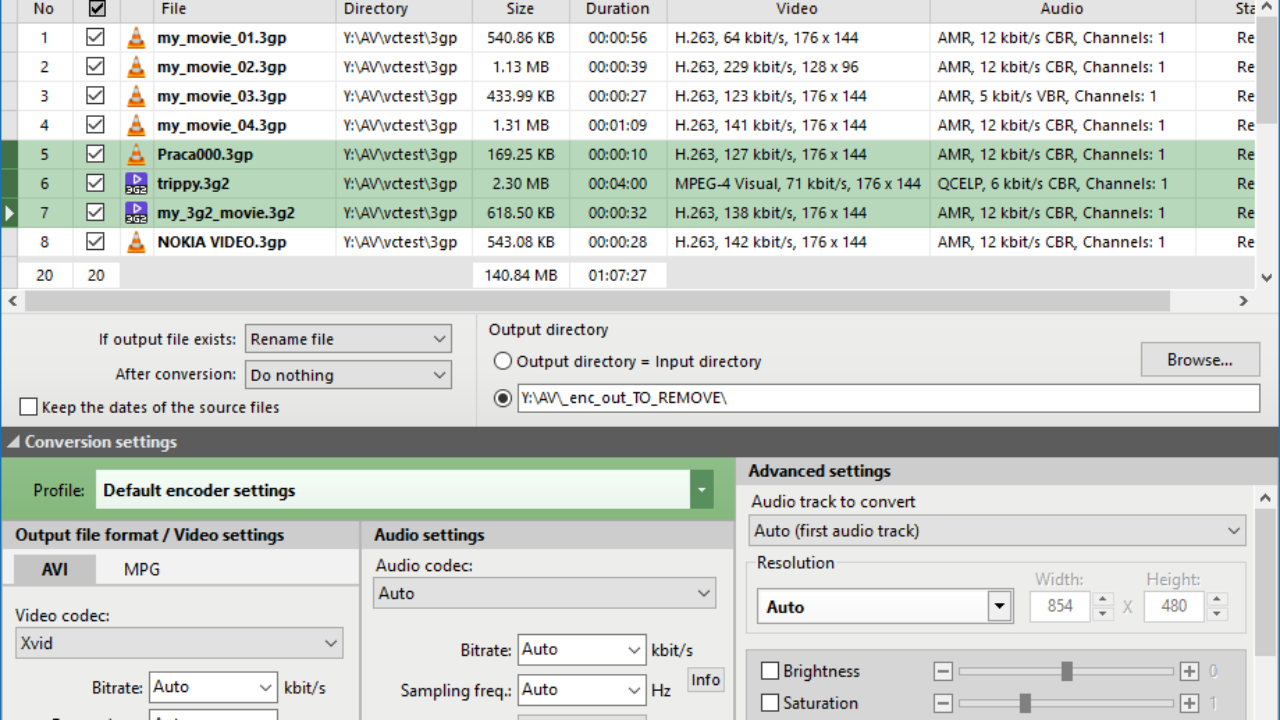Click the VLC cone icon for Praca000.3gp
This screenshot has width=1280, height=720.
click(136, 155)
